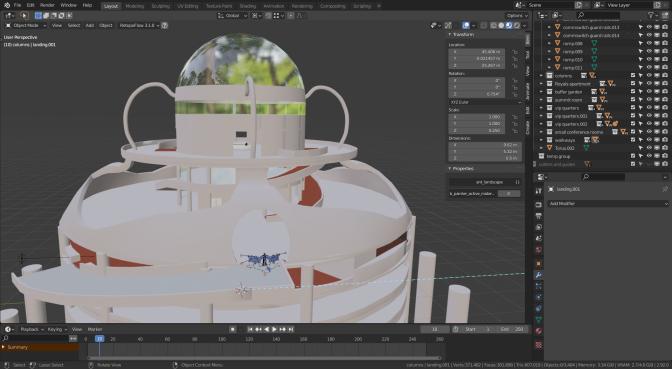The image size is (672, 369).
Task: Toggle exclude checkbox for temp group
Action: (633, 156)
